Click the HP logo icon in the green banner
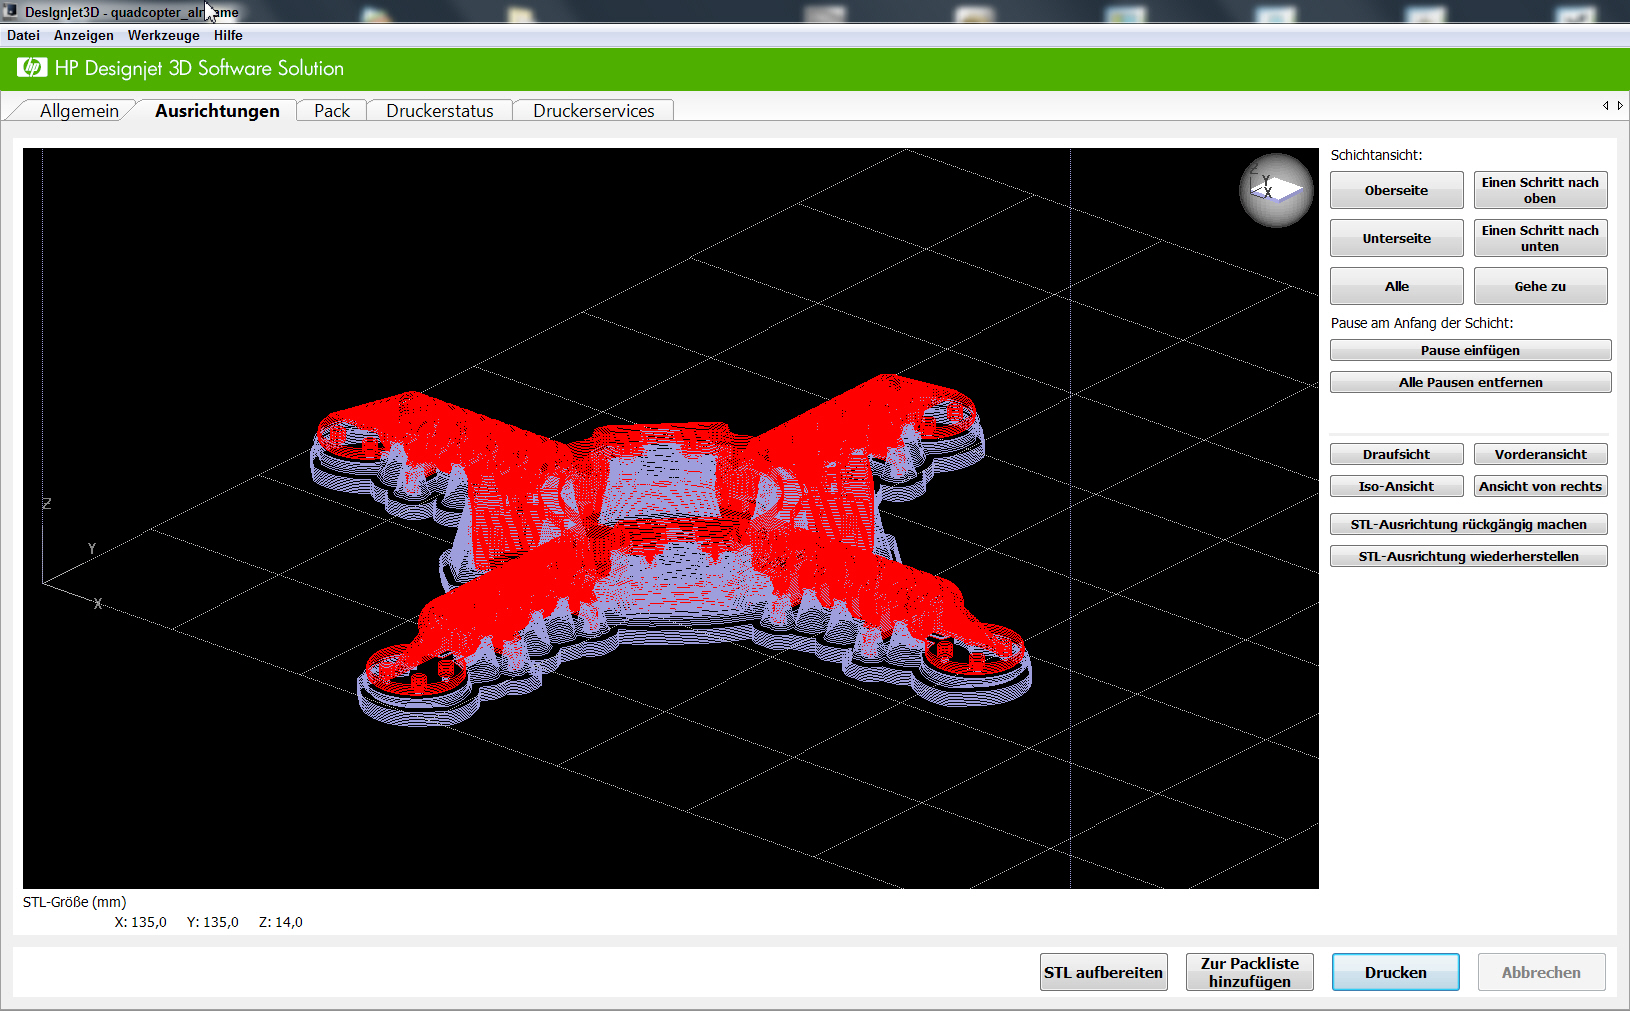 [32, 68]
